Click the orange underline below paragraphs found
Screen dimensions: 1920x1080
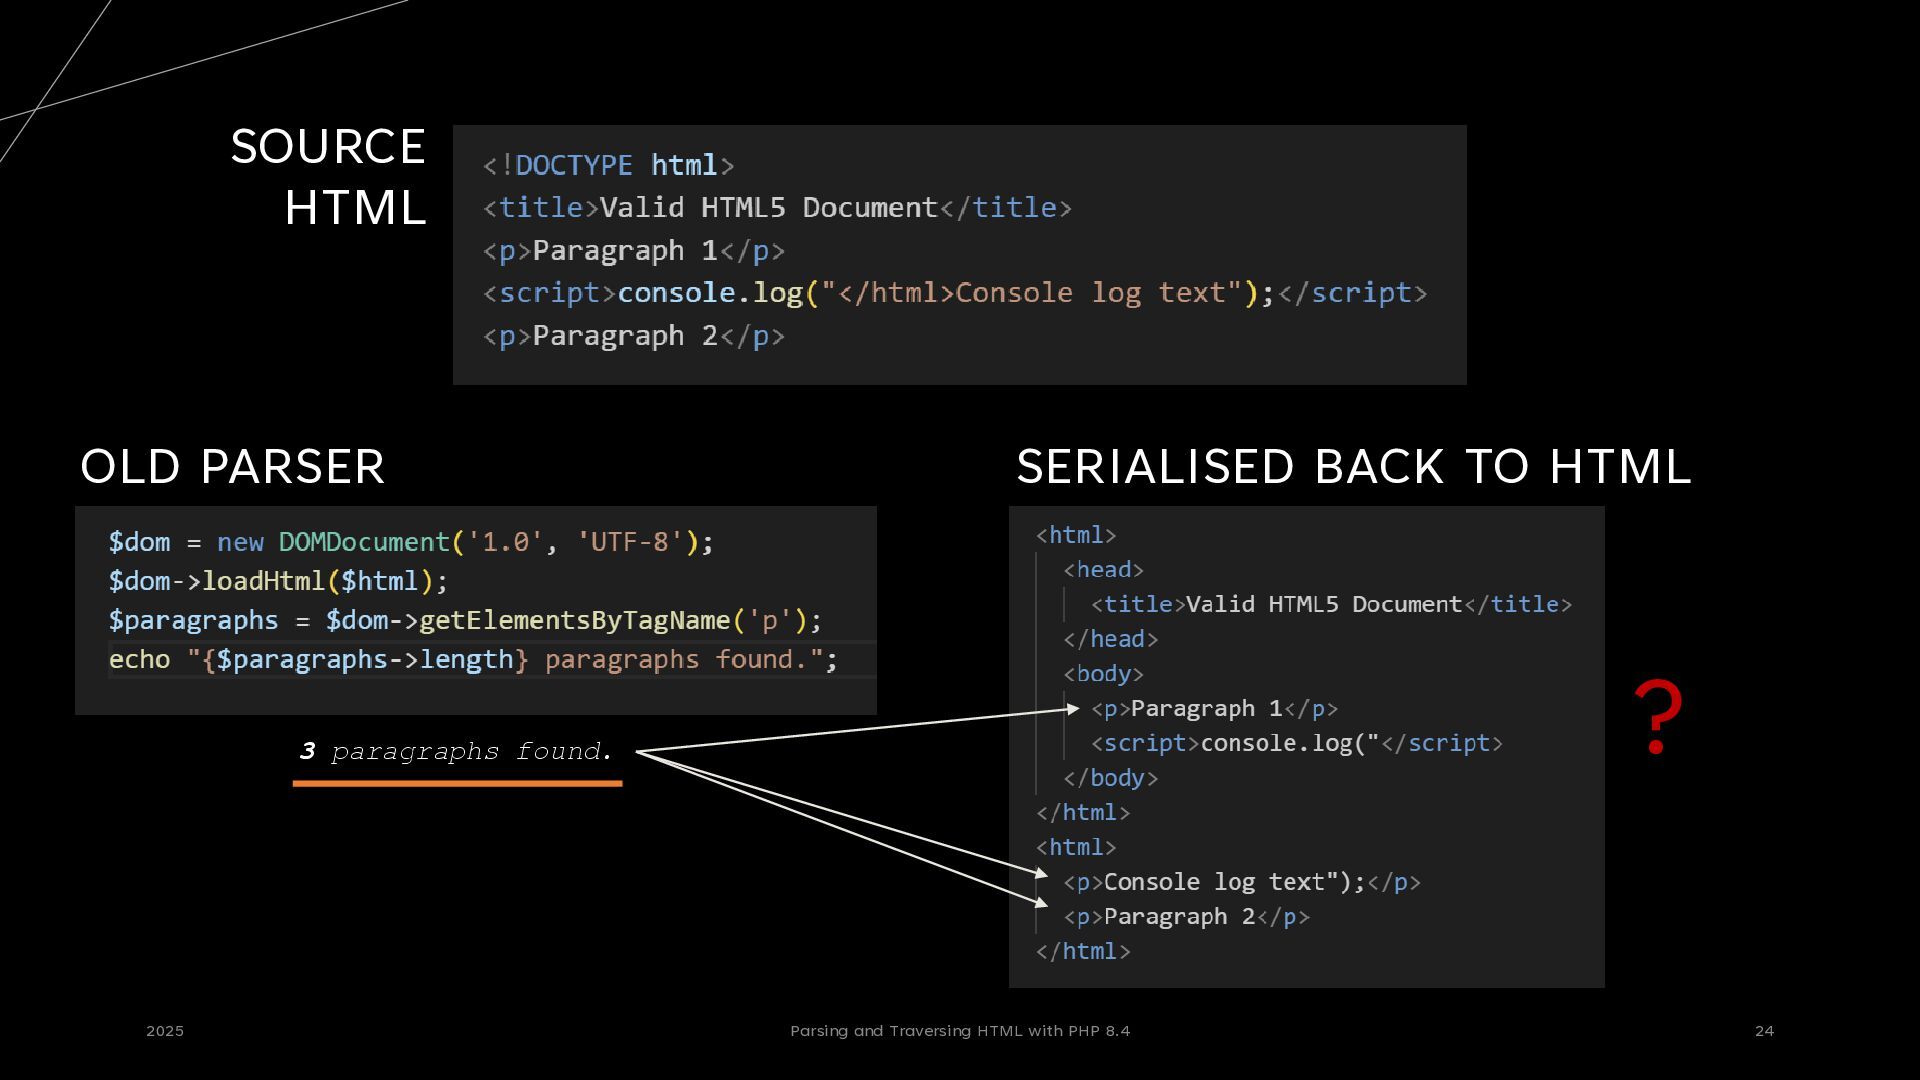click(457, 784)
